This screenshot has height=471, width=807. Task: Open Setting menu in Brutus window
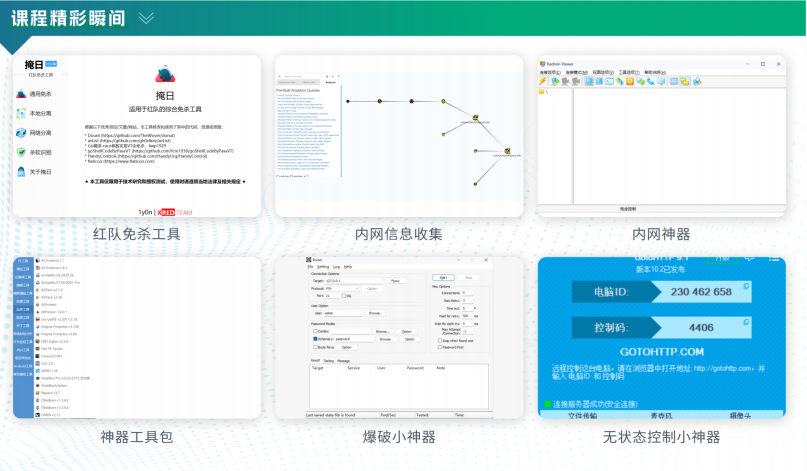[323, 267]
